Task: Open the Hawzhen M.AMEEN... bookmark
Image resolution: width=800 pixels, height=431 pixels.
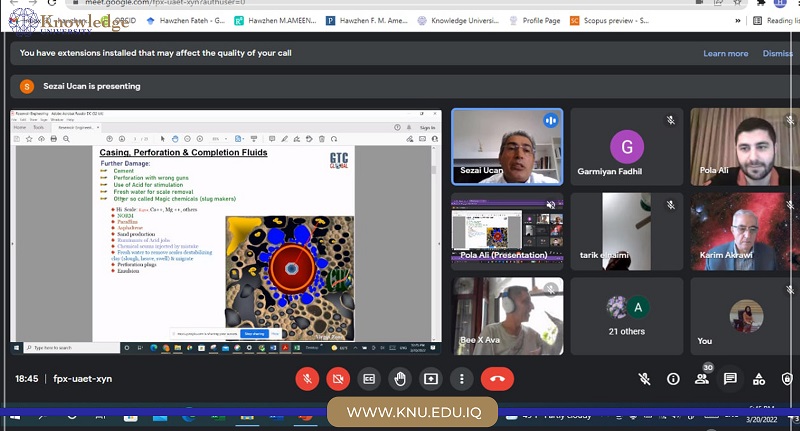Action: click(x=276, y=20)
